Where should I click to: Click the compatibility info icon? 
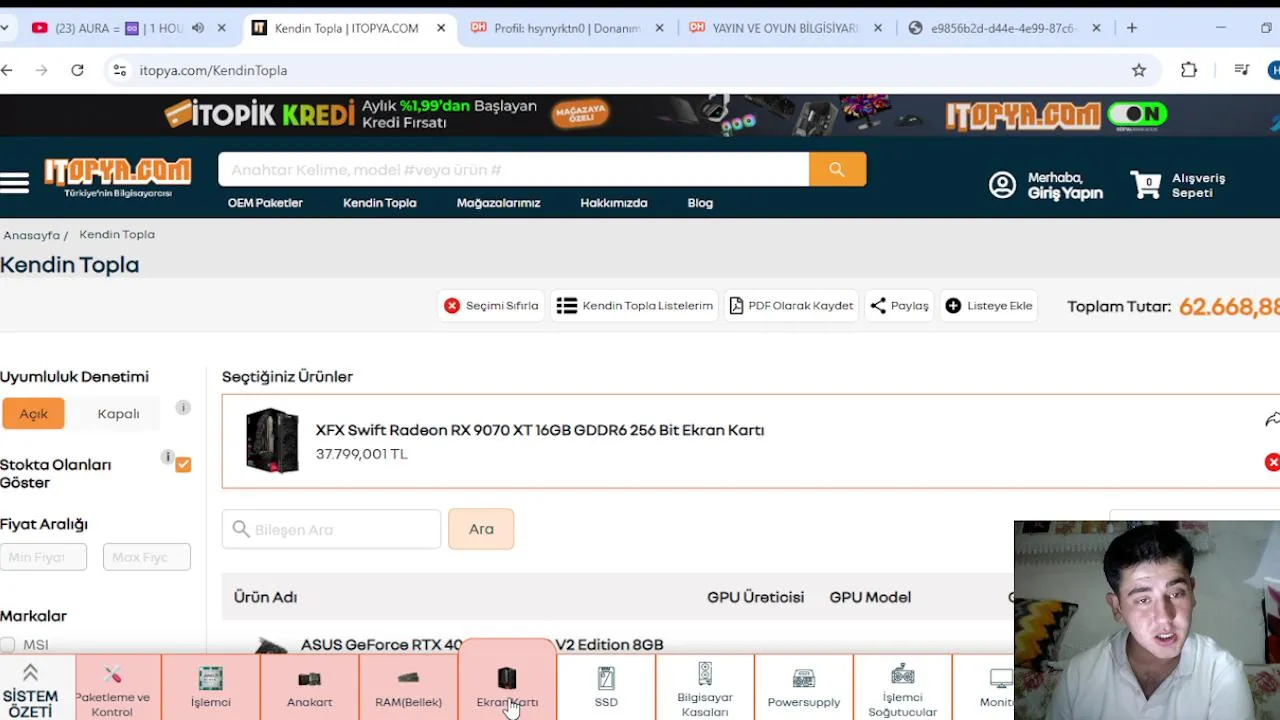(183, 407)
